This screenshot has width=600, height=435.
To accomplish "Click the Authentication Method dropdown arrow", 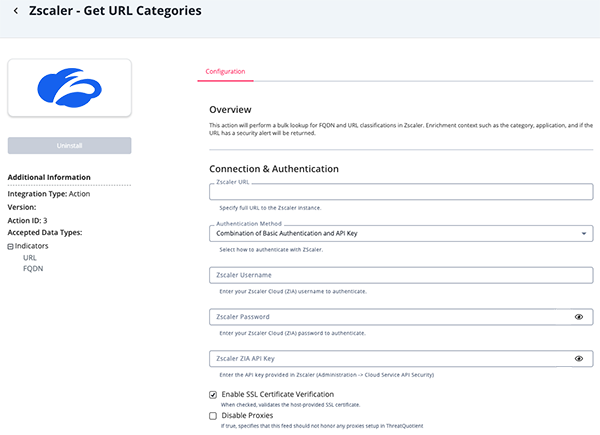I will pos(584,233).
